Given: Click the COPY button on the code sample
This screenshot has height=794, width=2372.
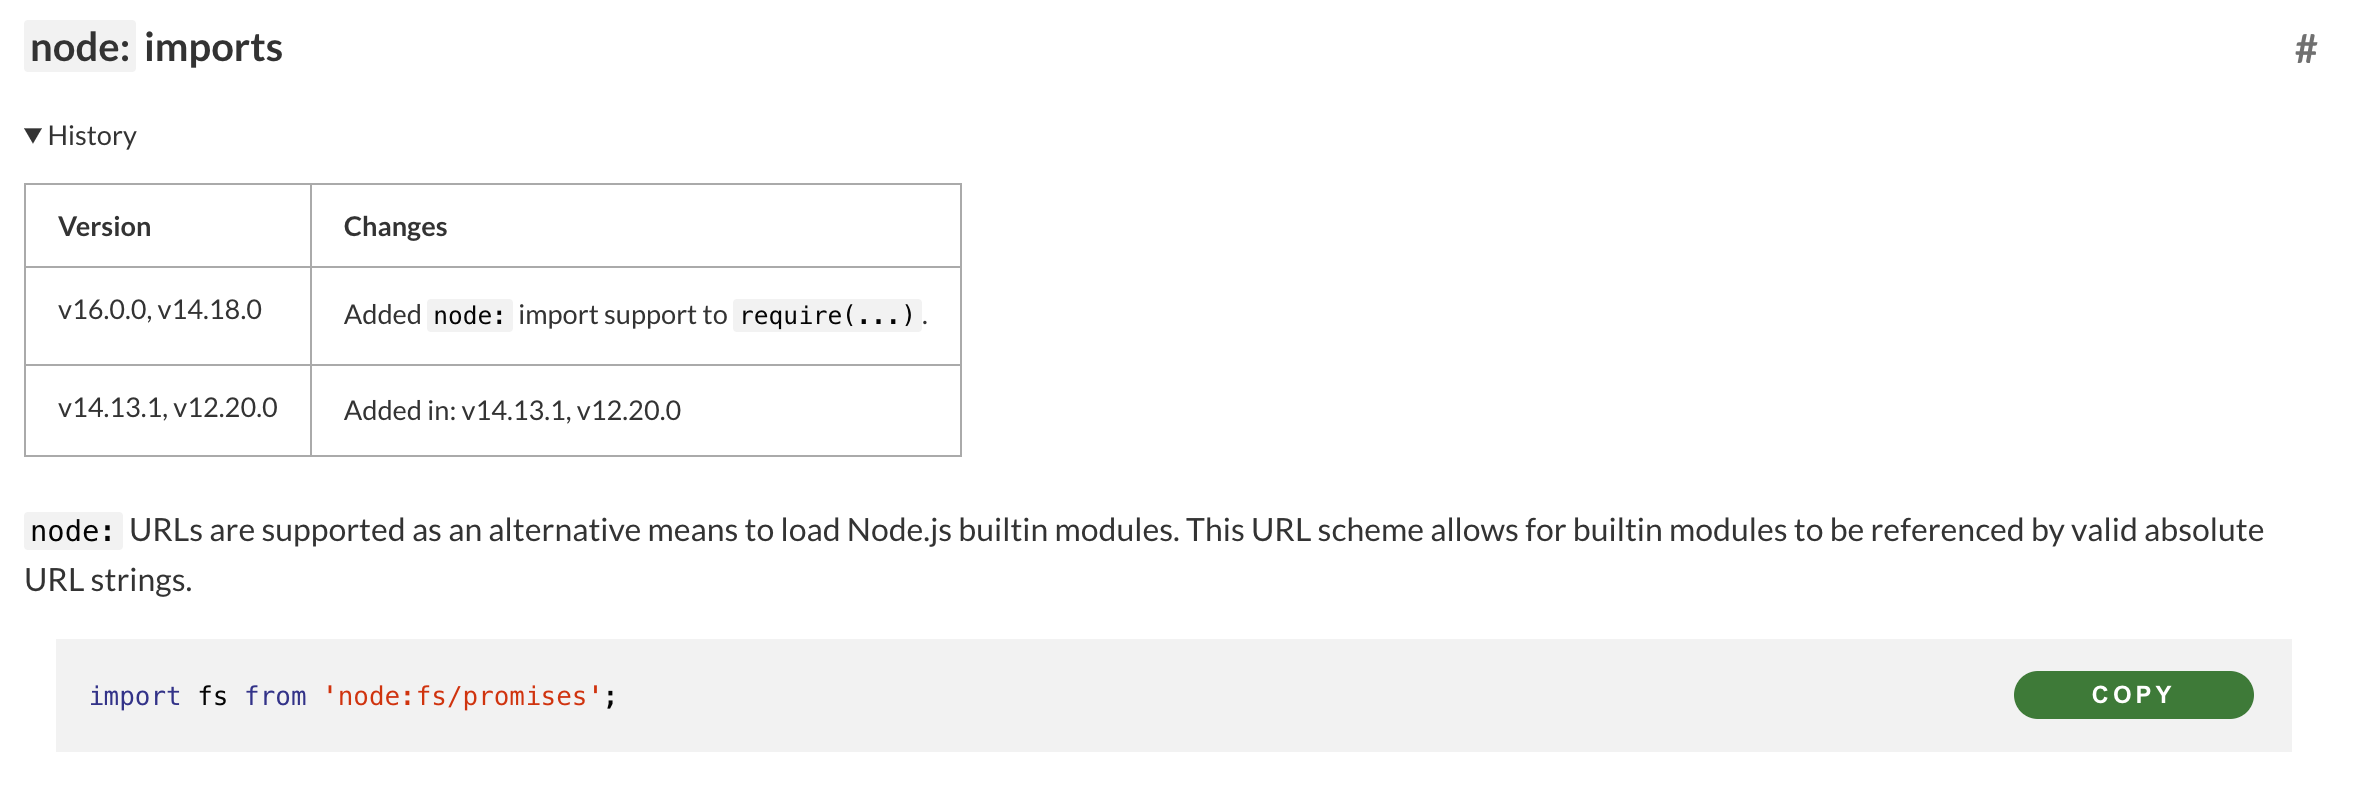Looking at the screenshot, I should (2132, 694).
